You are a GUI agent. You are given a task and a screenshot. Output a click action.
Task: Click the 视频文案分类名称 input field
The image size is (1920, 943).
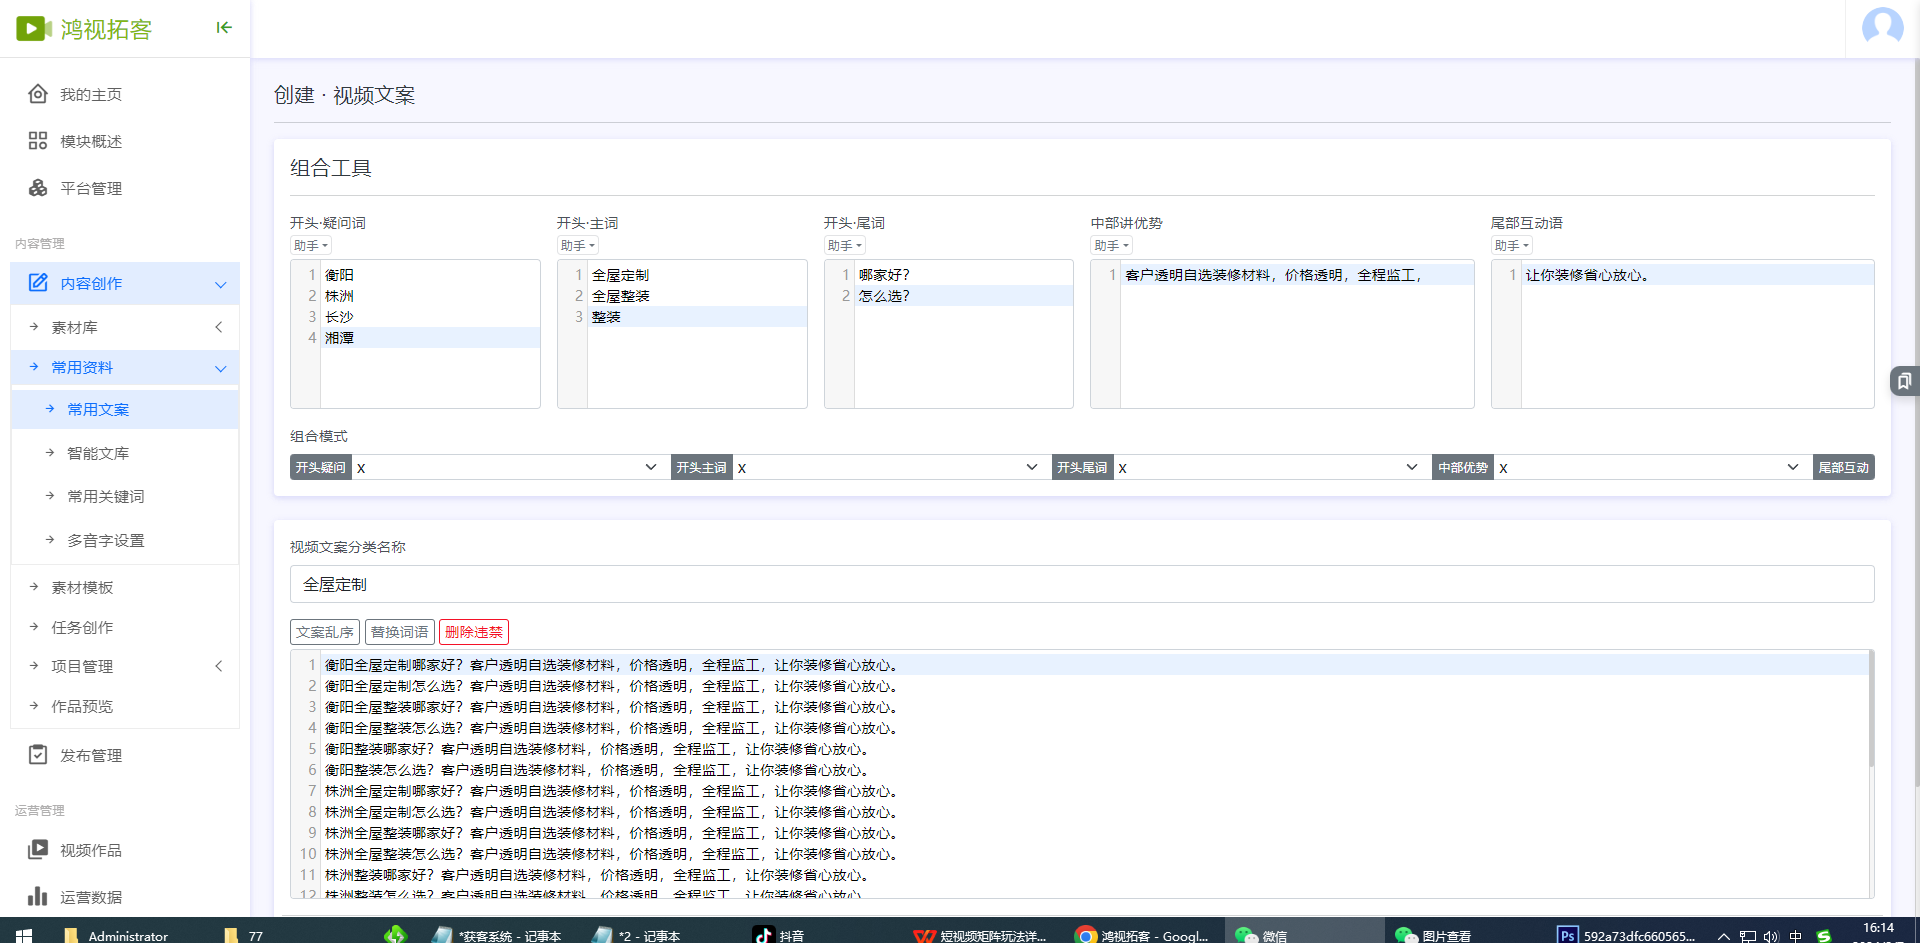pyautogui.click(x=1082, y=584)
